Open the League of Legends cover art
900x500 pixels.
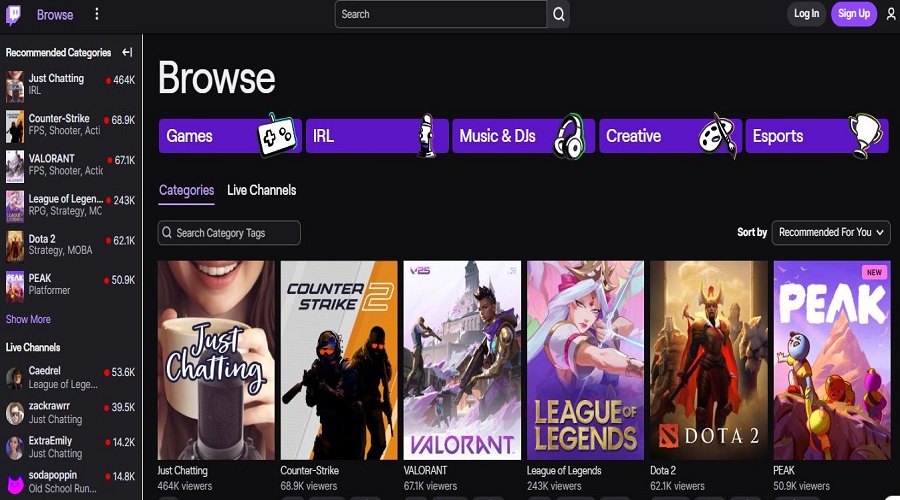coord(585,360)
